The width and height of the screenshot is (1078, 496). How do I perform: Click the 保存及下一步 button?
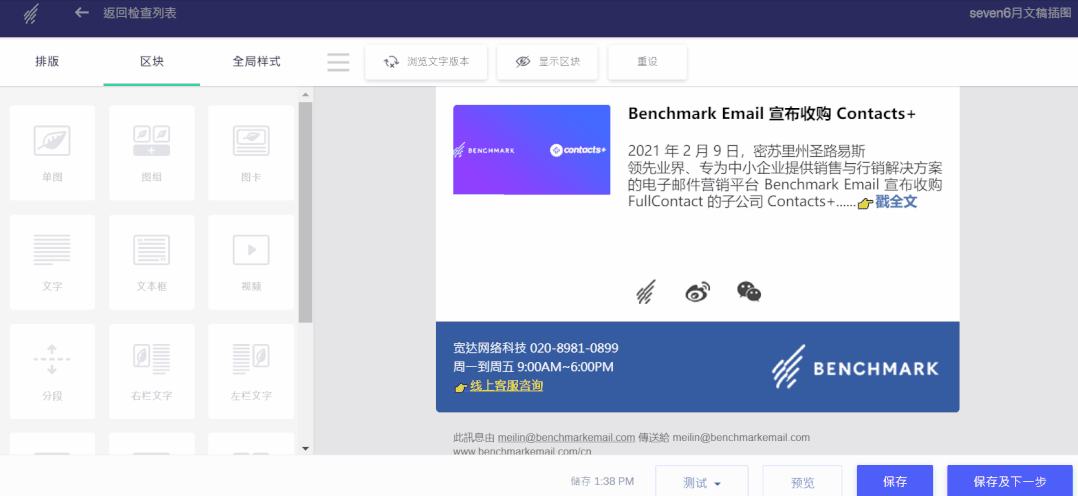pos(1009,482)
